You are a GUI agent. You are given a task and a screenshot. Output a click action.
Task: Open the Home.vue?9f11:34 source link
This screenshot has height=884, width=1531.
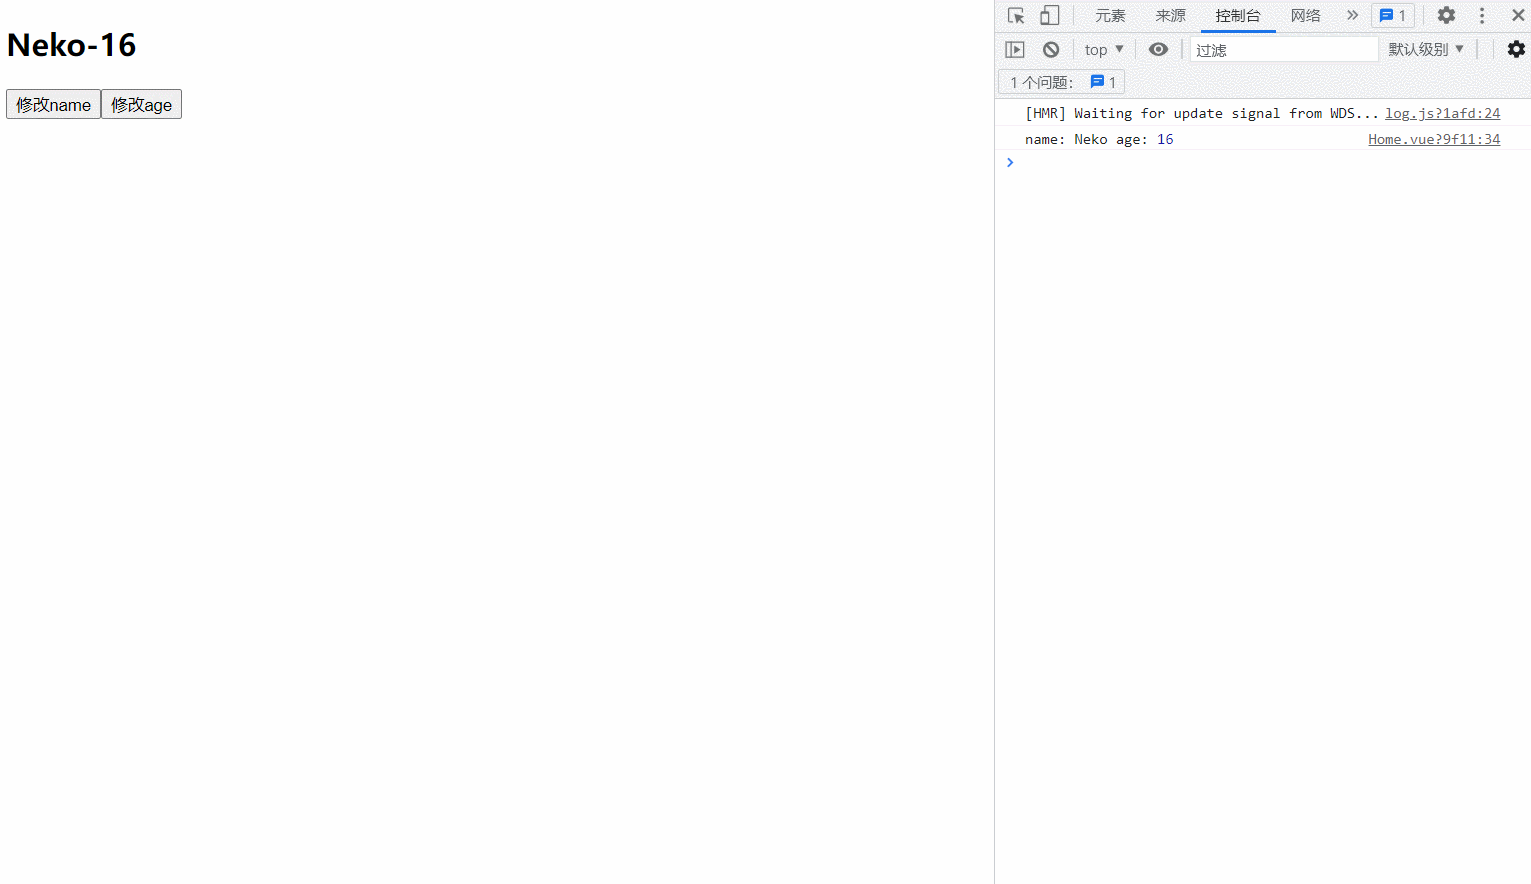1434,139
